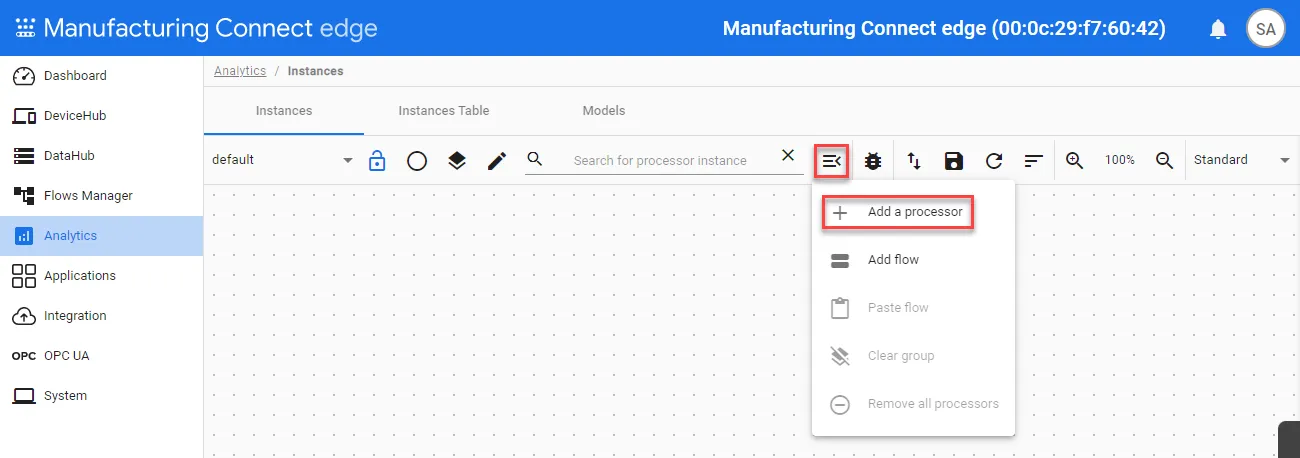
Task: Click the Instances breadcrumb text
Action: click(315, 71)
